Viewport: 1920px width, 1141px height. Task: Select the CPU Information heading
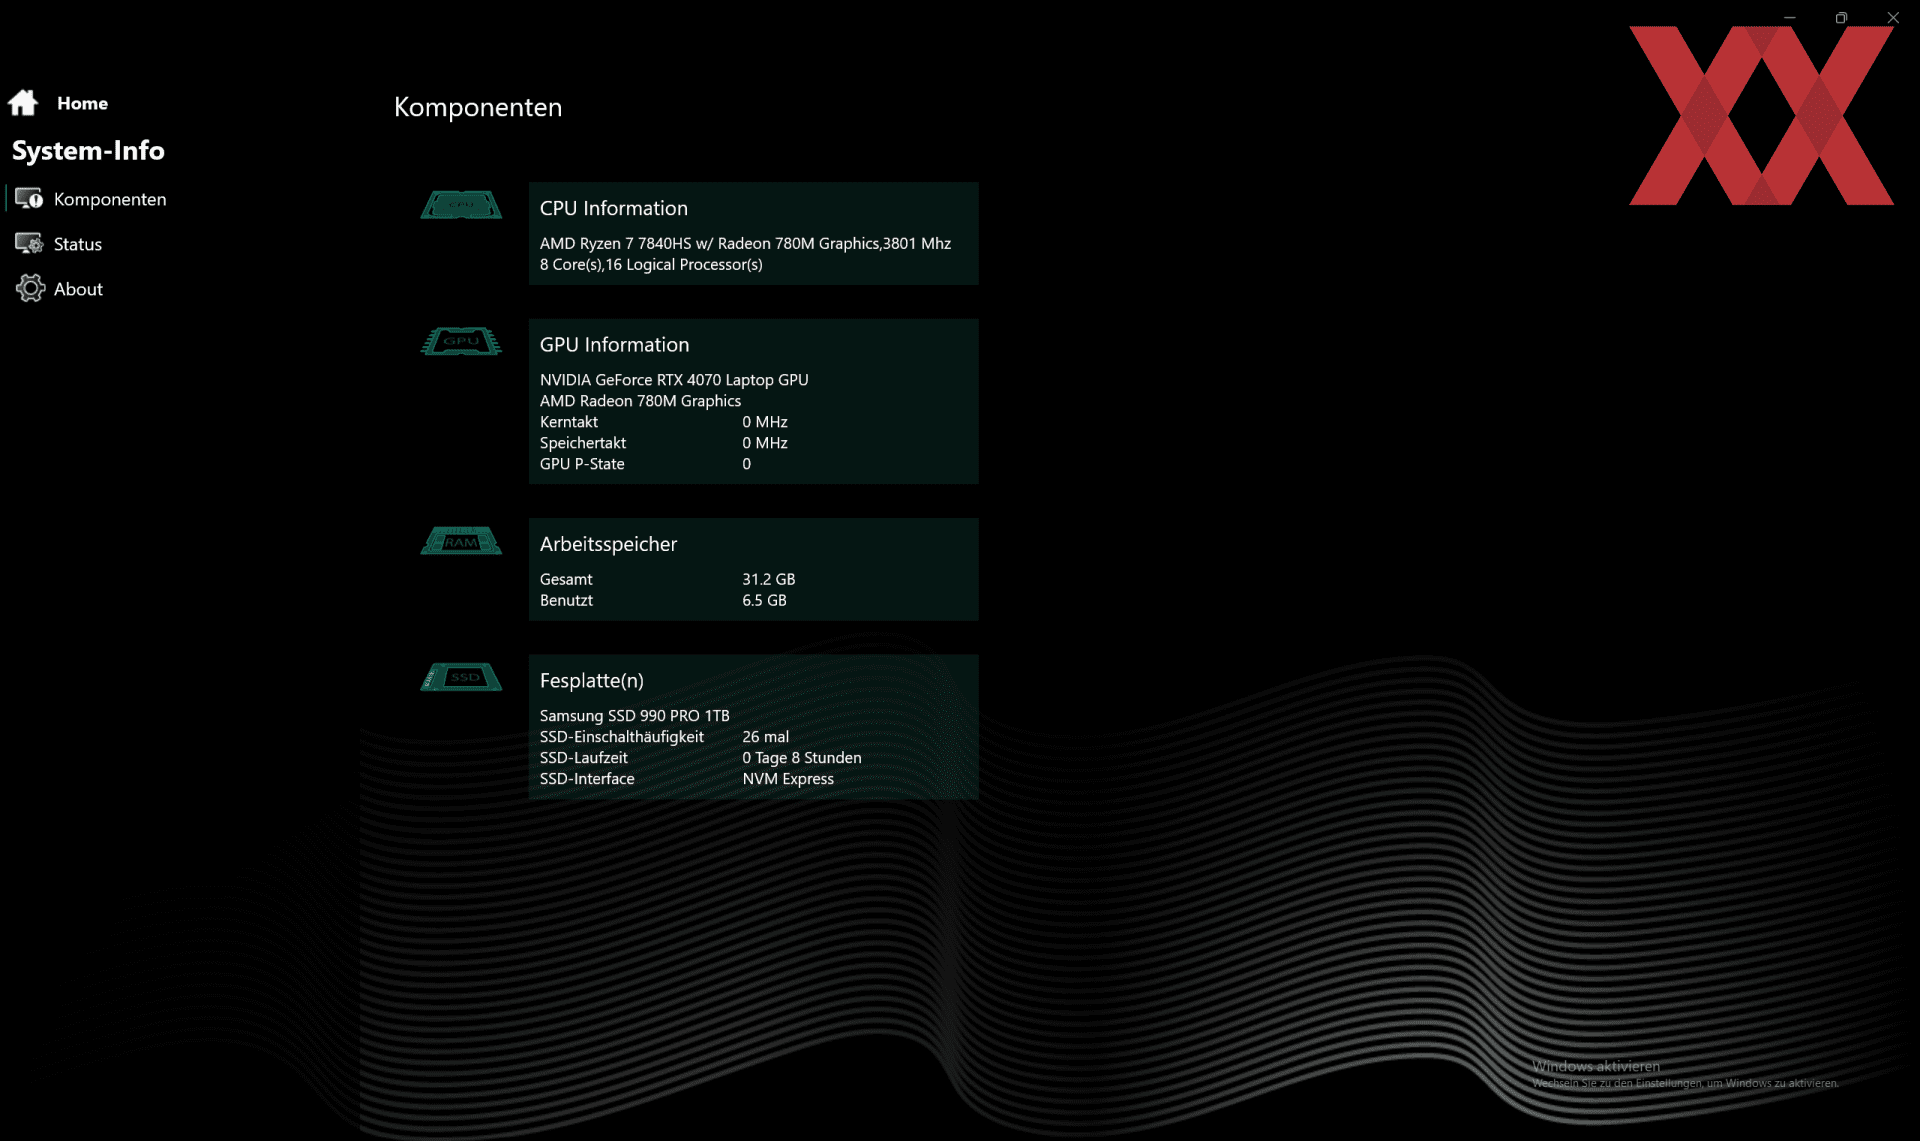(614, 208)
